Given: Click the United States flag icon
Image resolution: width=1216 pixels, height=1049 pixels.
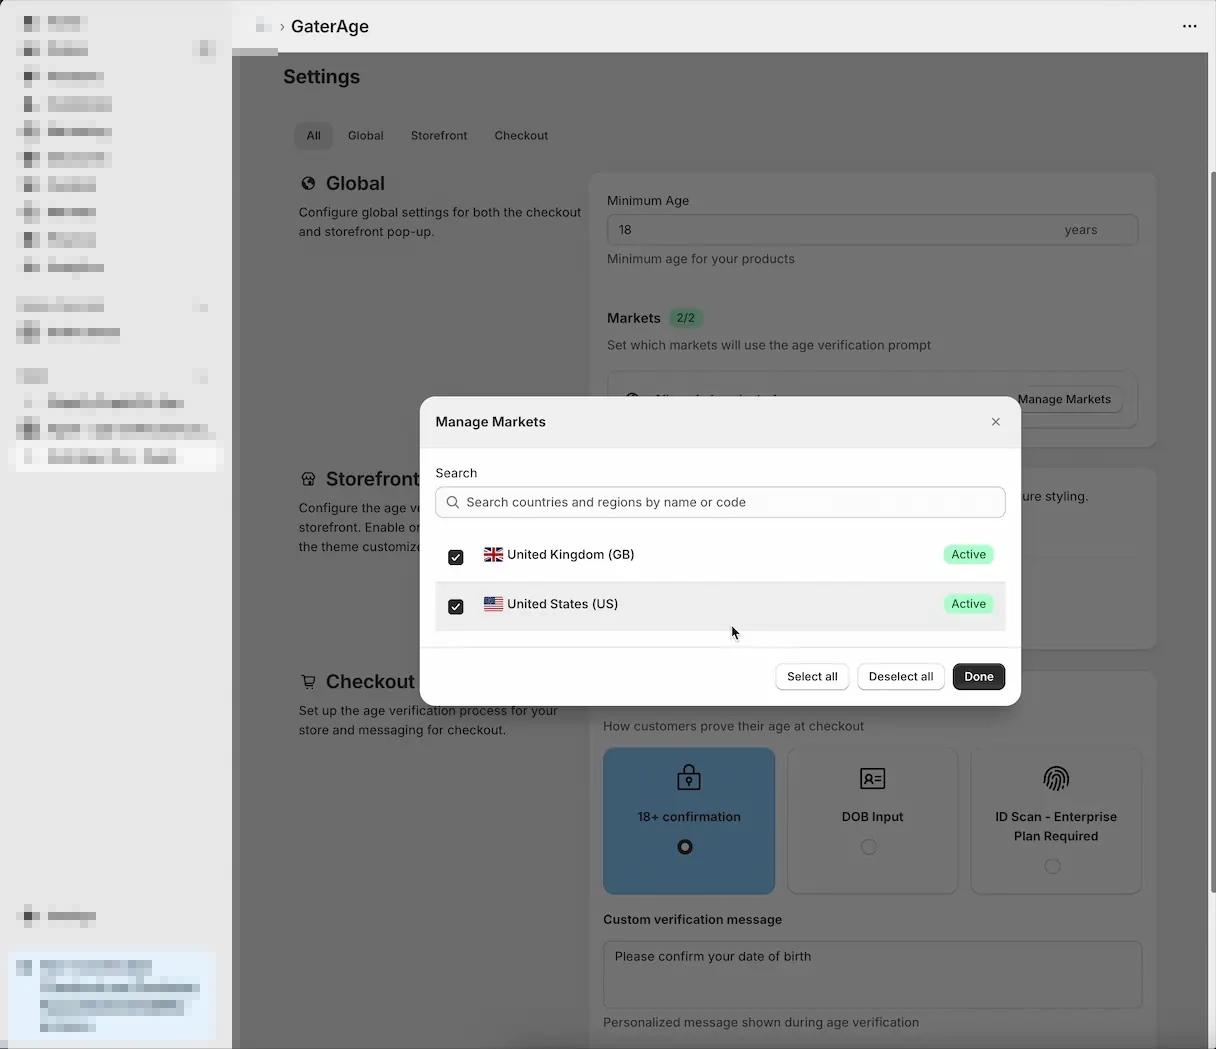Looking at the screenshot, I should click(x=493, y=604).
